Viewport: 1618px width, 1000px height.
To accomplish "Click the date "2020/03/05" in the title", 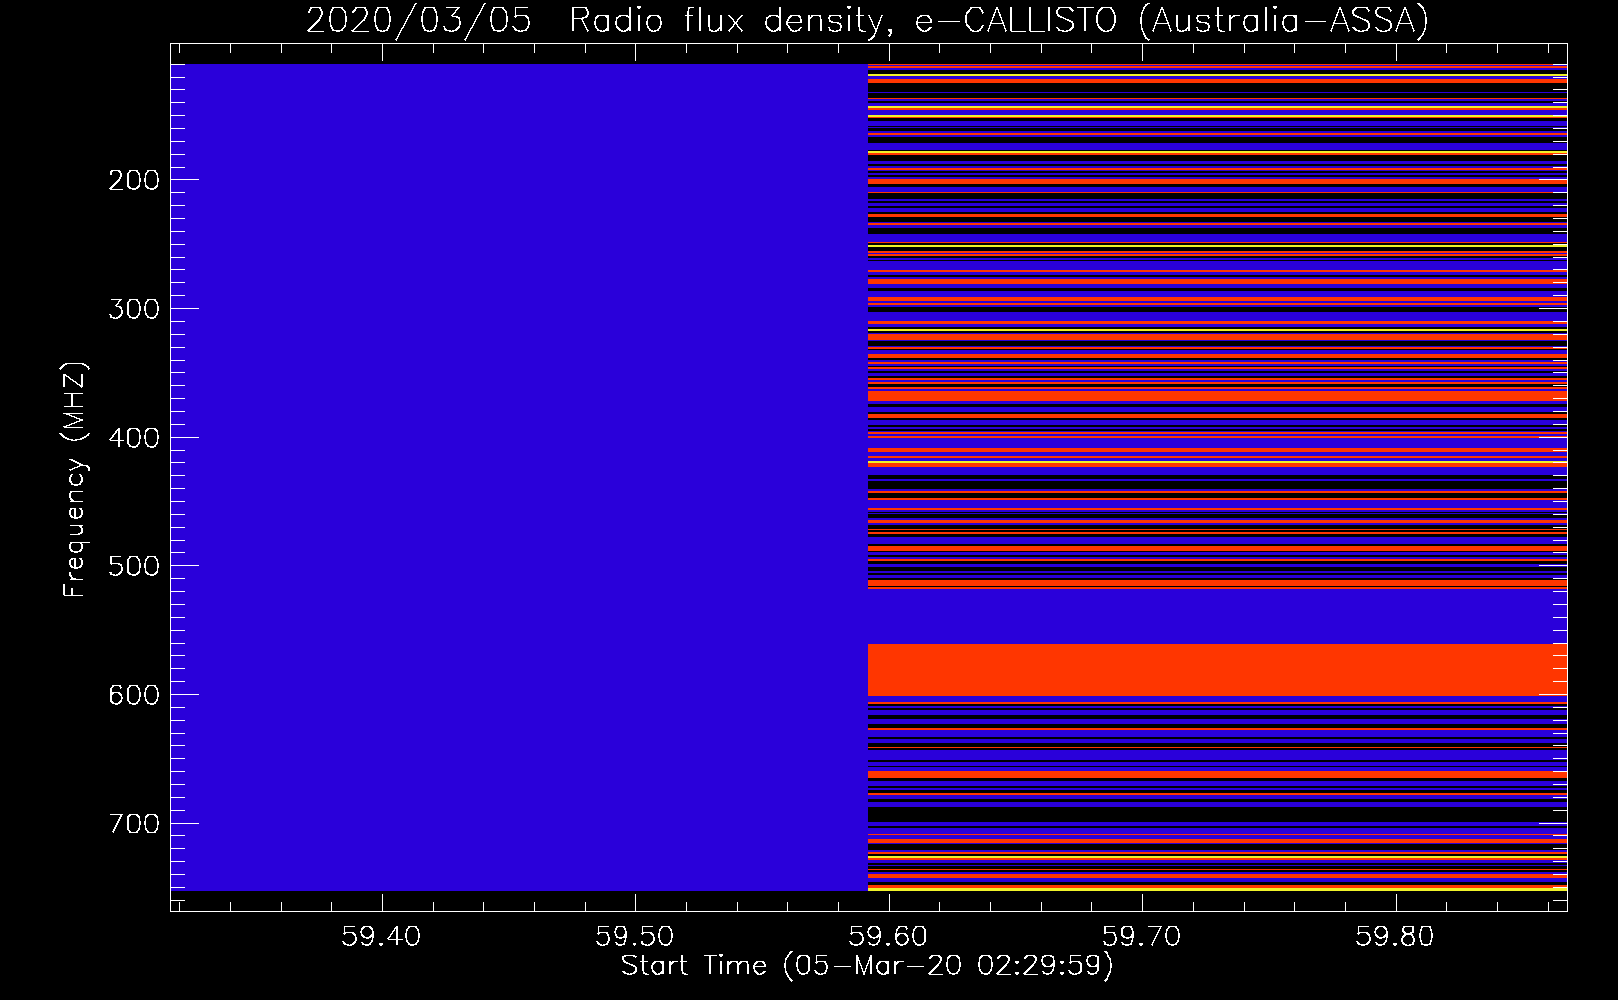I will point(418,20).
